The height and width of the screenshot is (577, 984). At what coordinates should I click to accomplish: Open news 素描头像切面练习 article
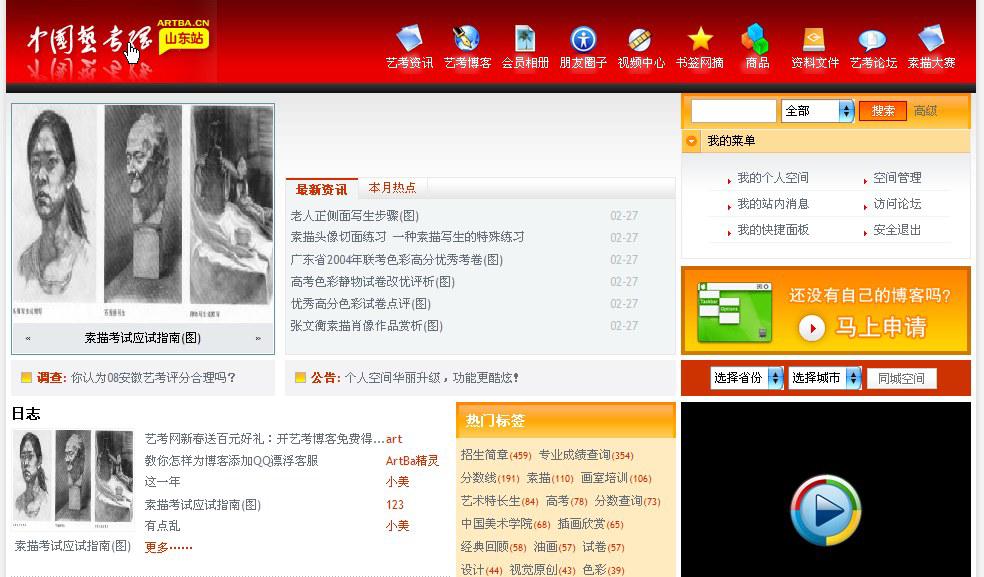(407, 237)
